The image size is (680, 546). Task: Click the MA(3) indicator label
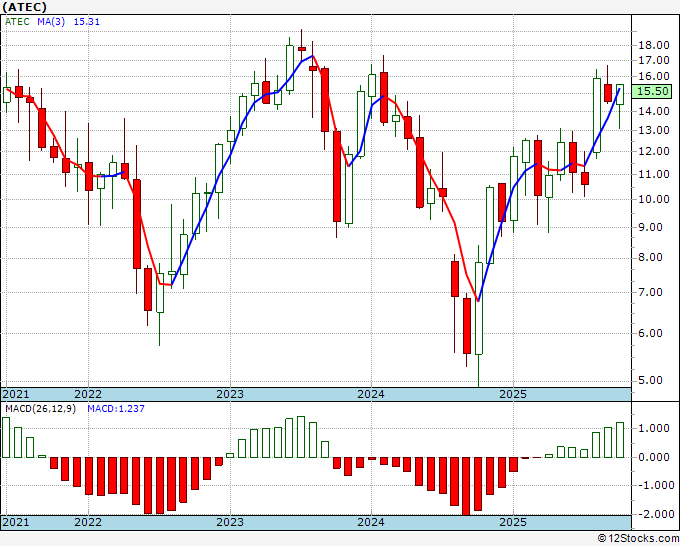coord(51,22)
